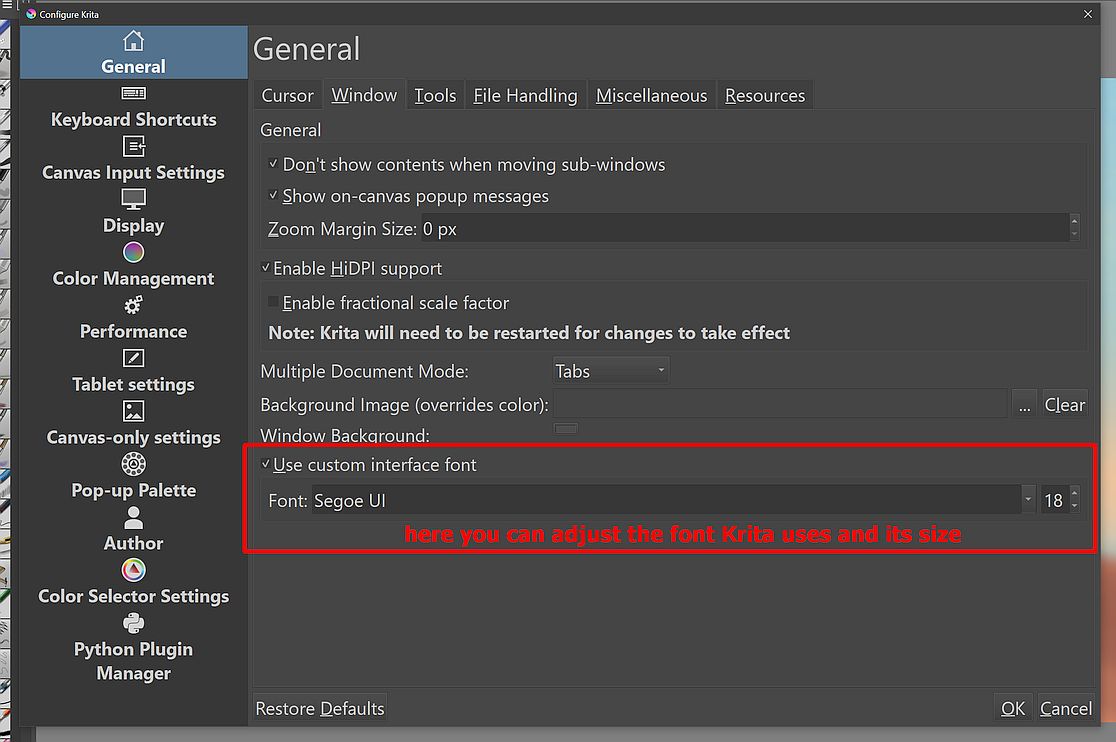Screen dimensions: 1116x742
Task: Open the Miscellaneous tab
Action: [651, 95]
